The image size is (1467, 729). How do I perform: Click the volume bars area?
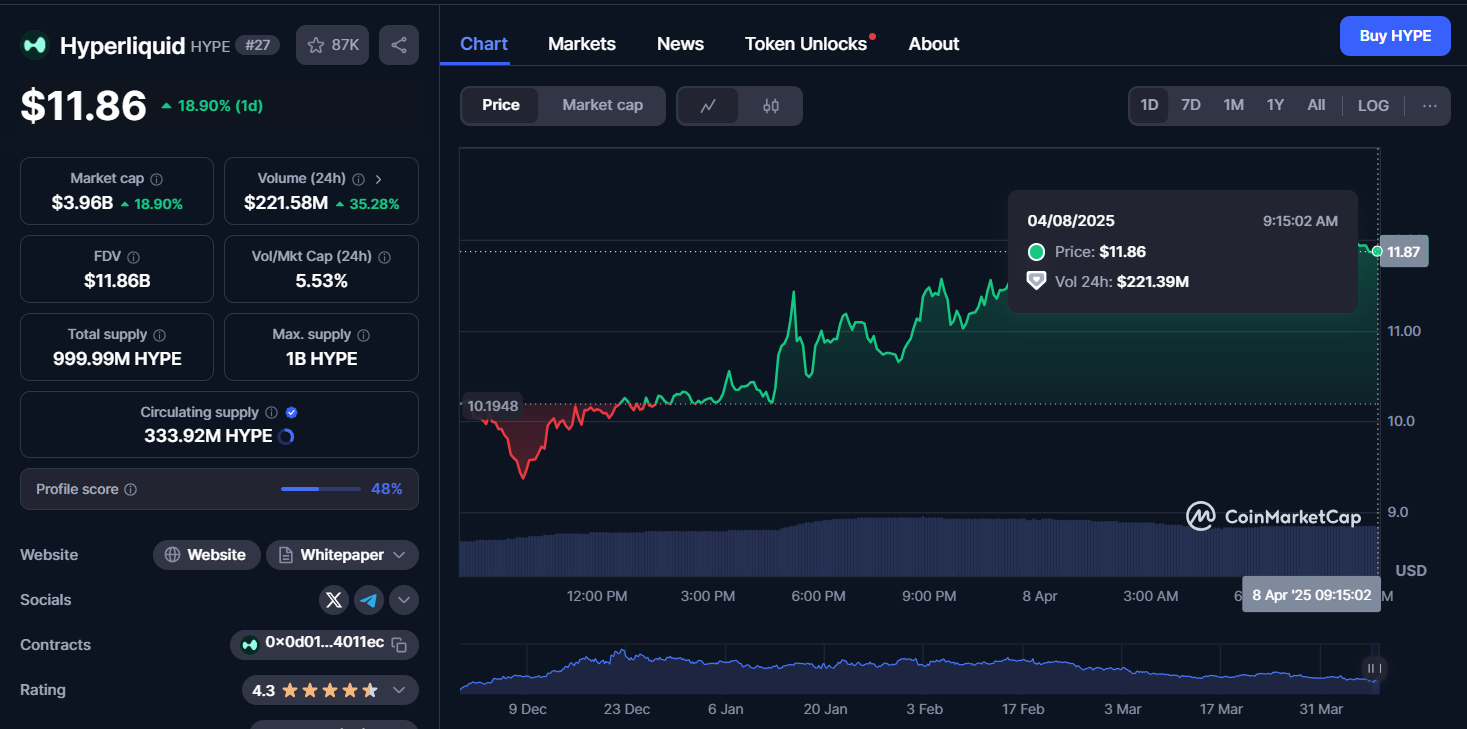click(x=919, y=547)
